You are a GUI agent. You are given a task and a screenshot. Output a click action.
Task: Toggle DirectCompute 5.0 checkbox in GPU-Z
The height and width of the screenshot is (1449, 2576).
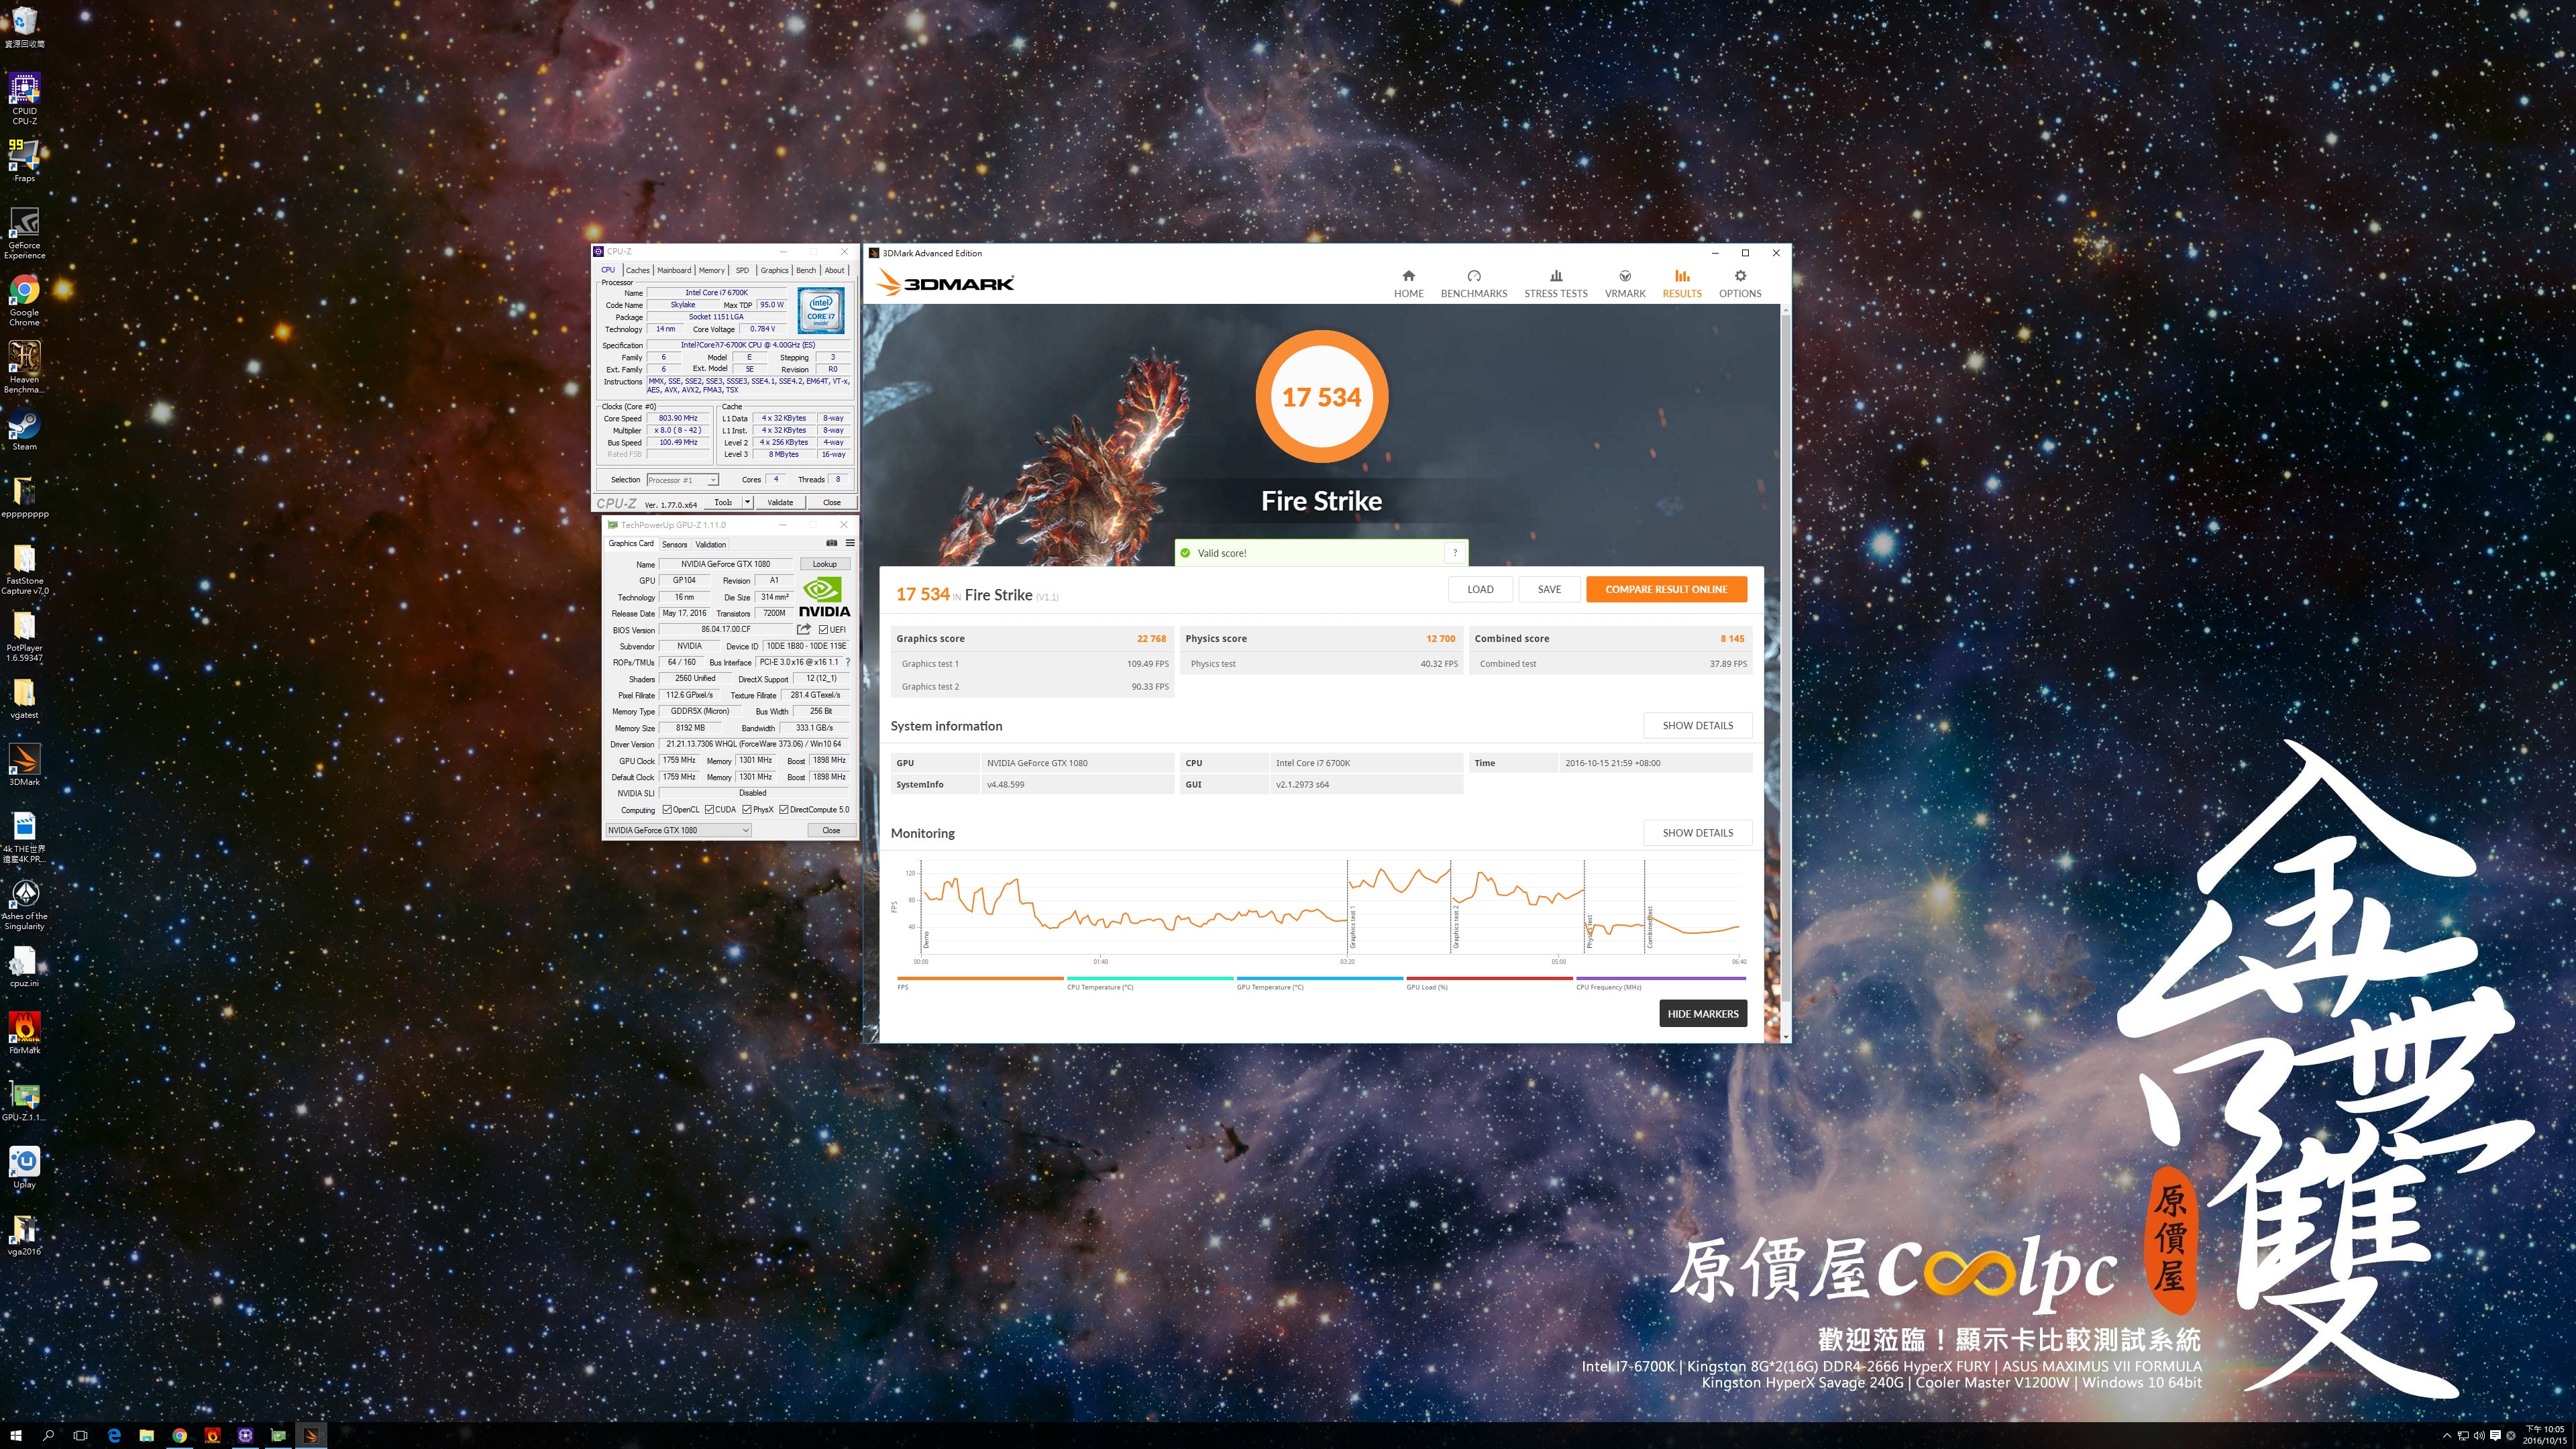tap(784, 810)
